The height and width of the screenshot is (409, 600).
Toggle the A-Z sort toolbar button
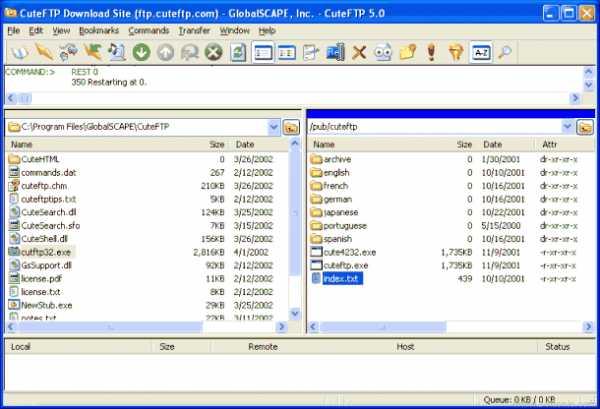pyautogui.click(x=481, y=52)
